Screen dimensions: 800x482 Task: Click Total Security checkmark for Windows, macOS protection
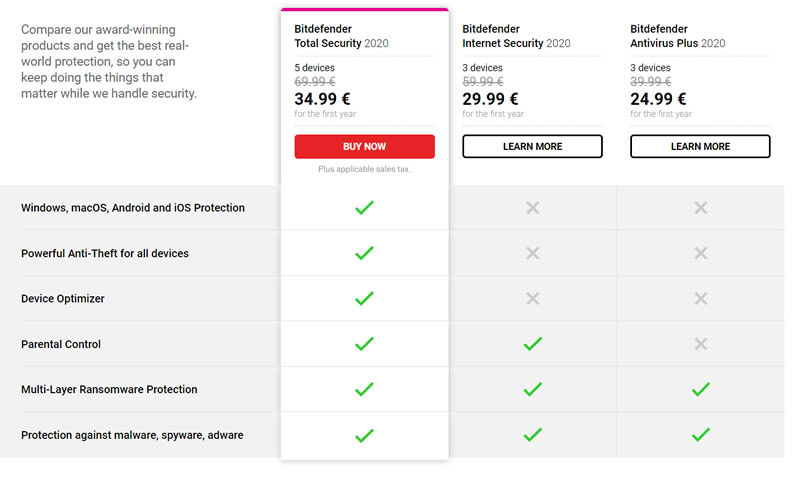coord(364,208)
